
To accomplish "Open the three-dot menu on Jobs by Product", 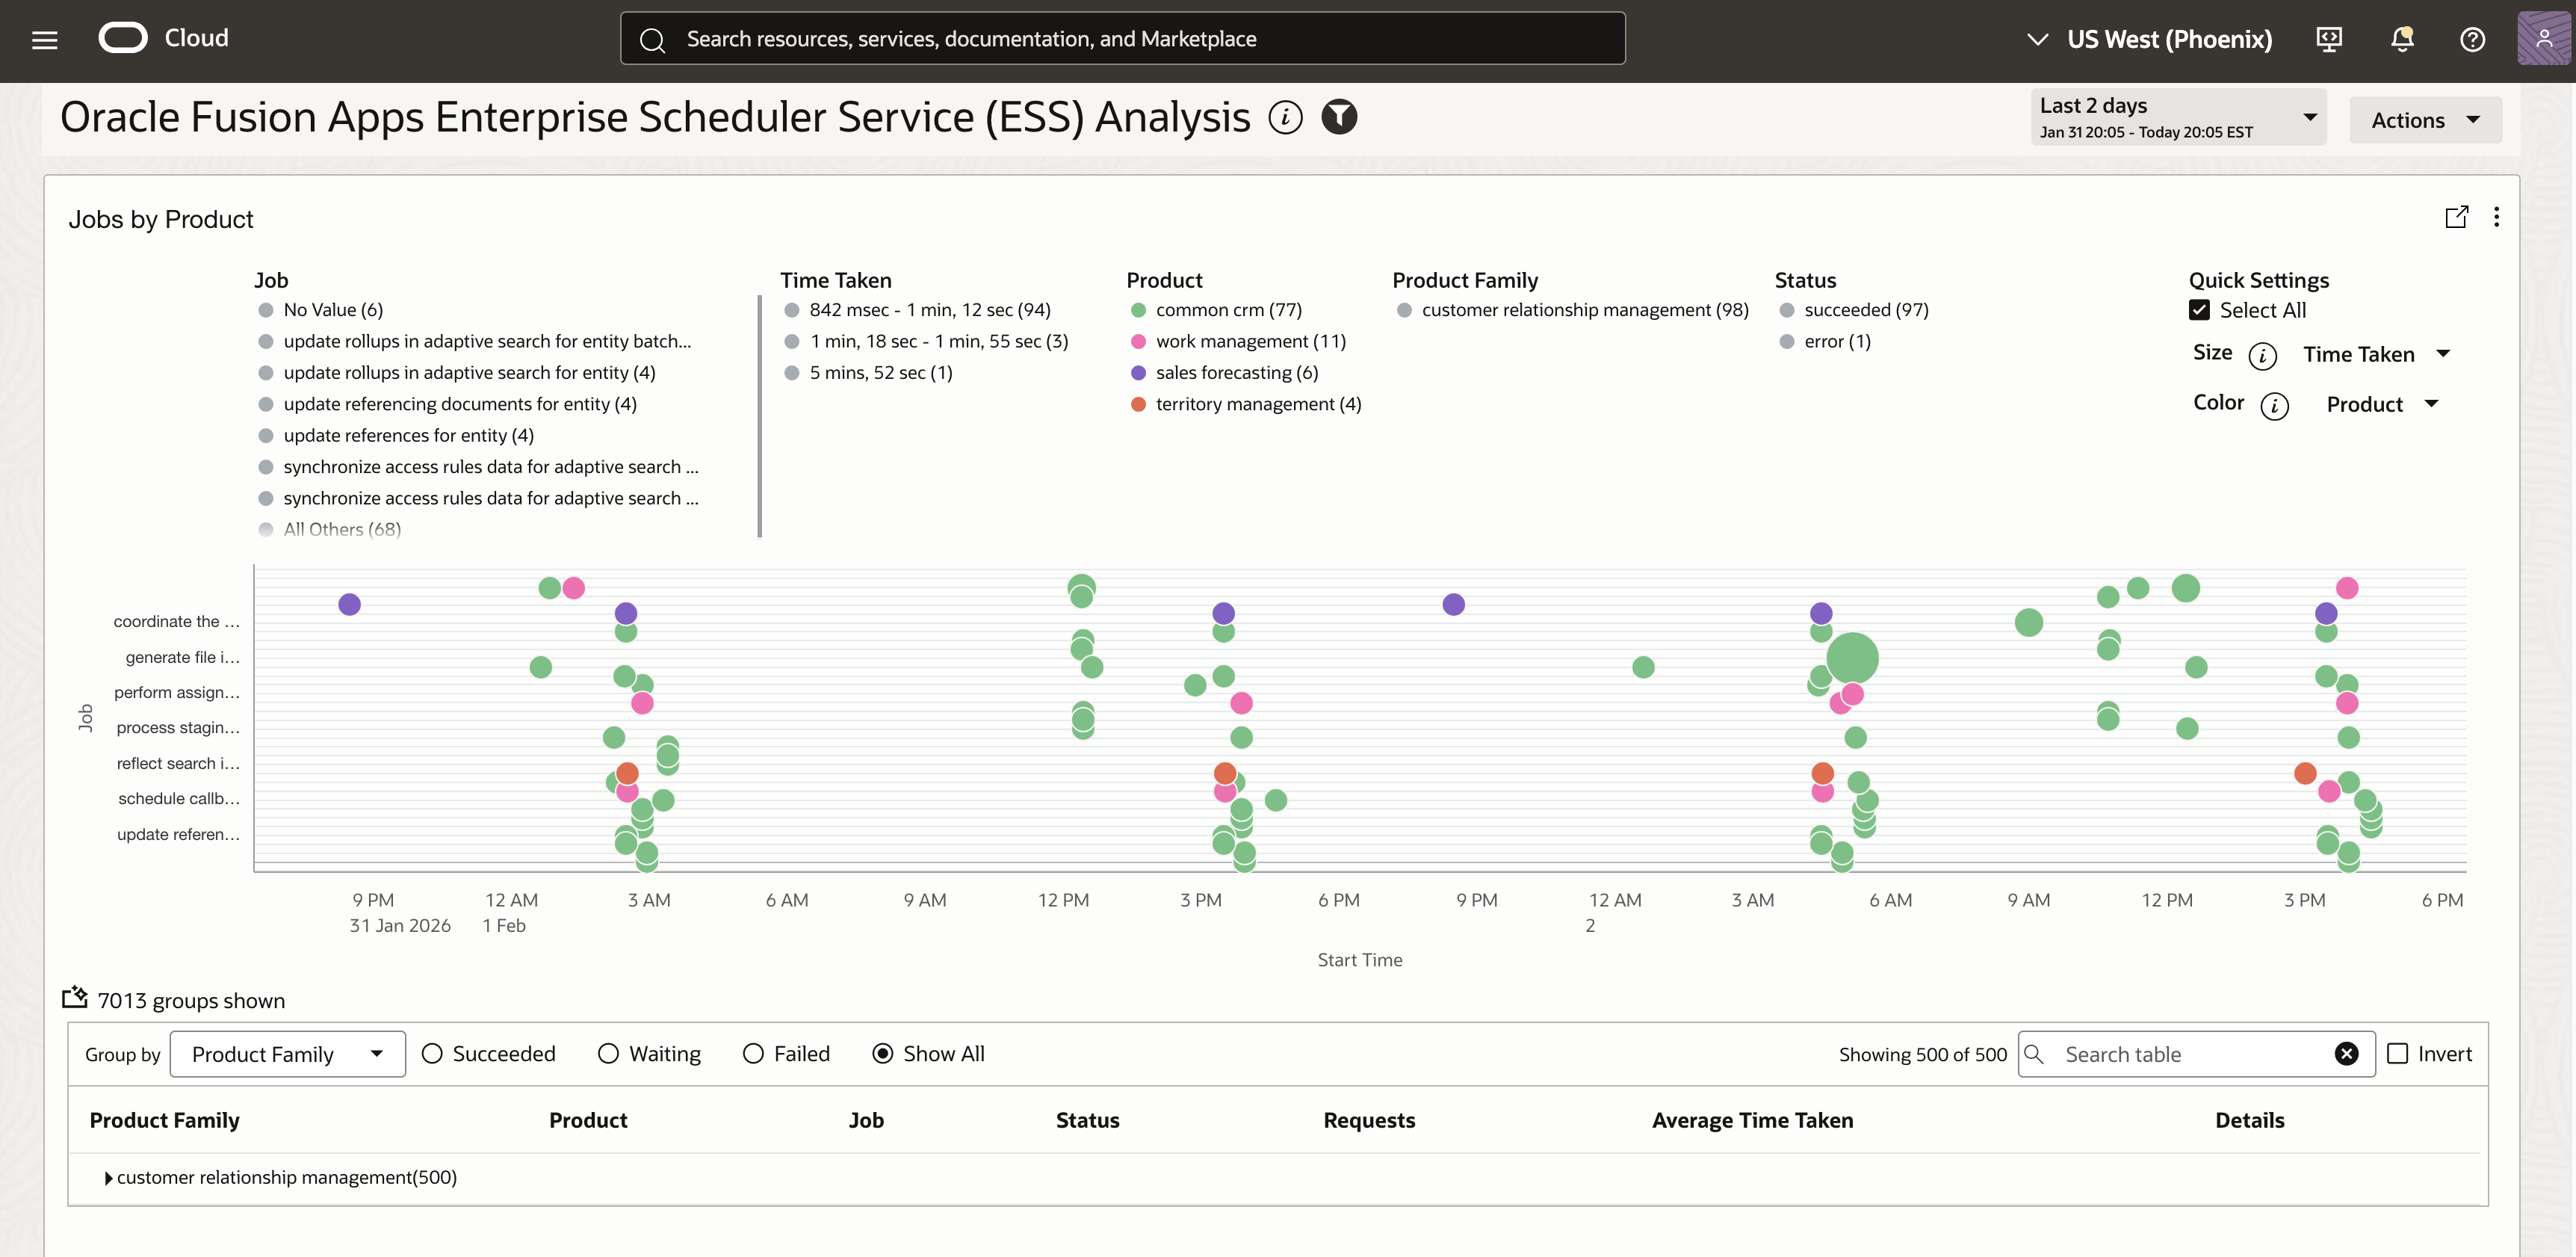I will (2496, 217).
